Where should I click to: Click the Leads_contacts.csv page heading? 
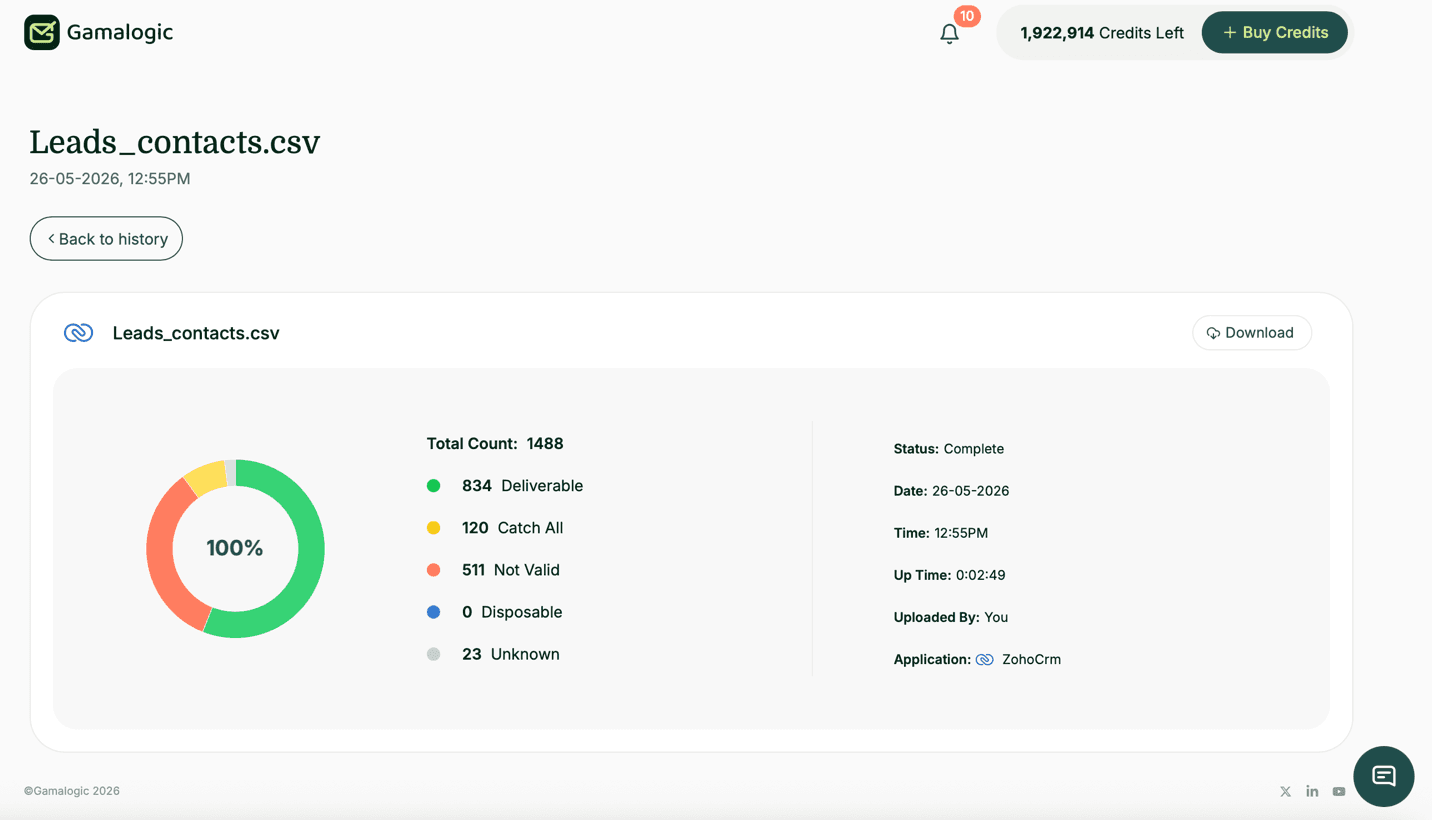(174, 142)
